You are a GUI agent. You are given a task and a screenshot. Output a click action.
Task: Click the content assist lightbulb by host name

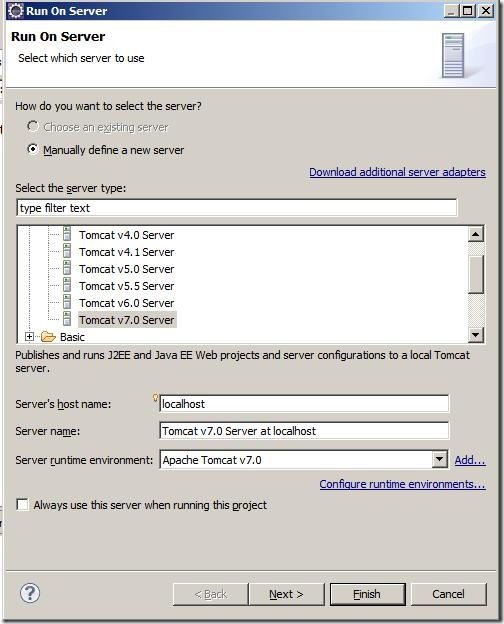(155, 398)
